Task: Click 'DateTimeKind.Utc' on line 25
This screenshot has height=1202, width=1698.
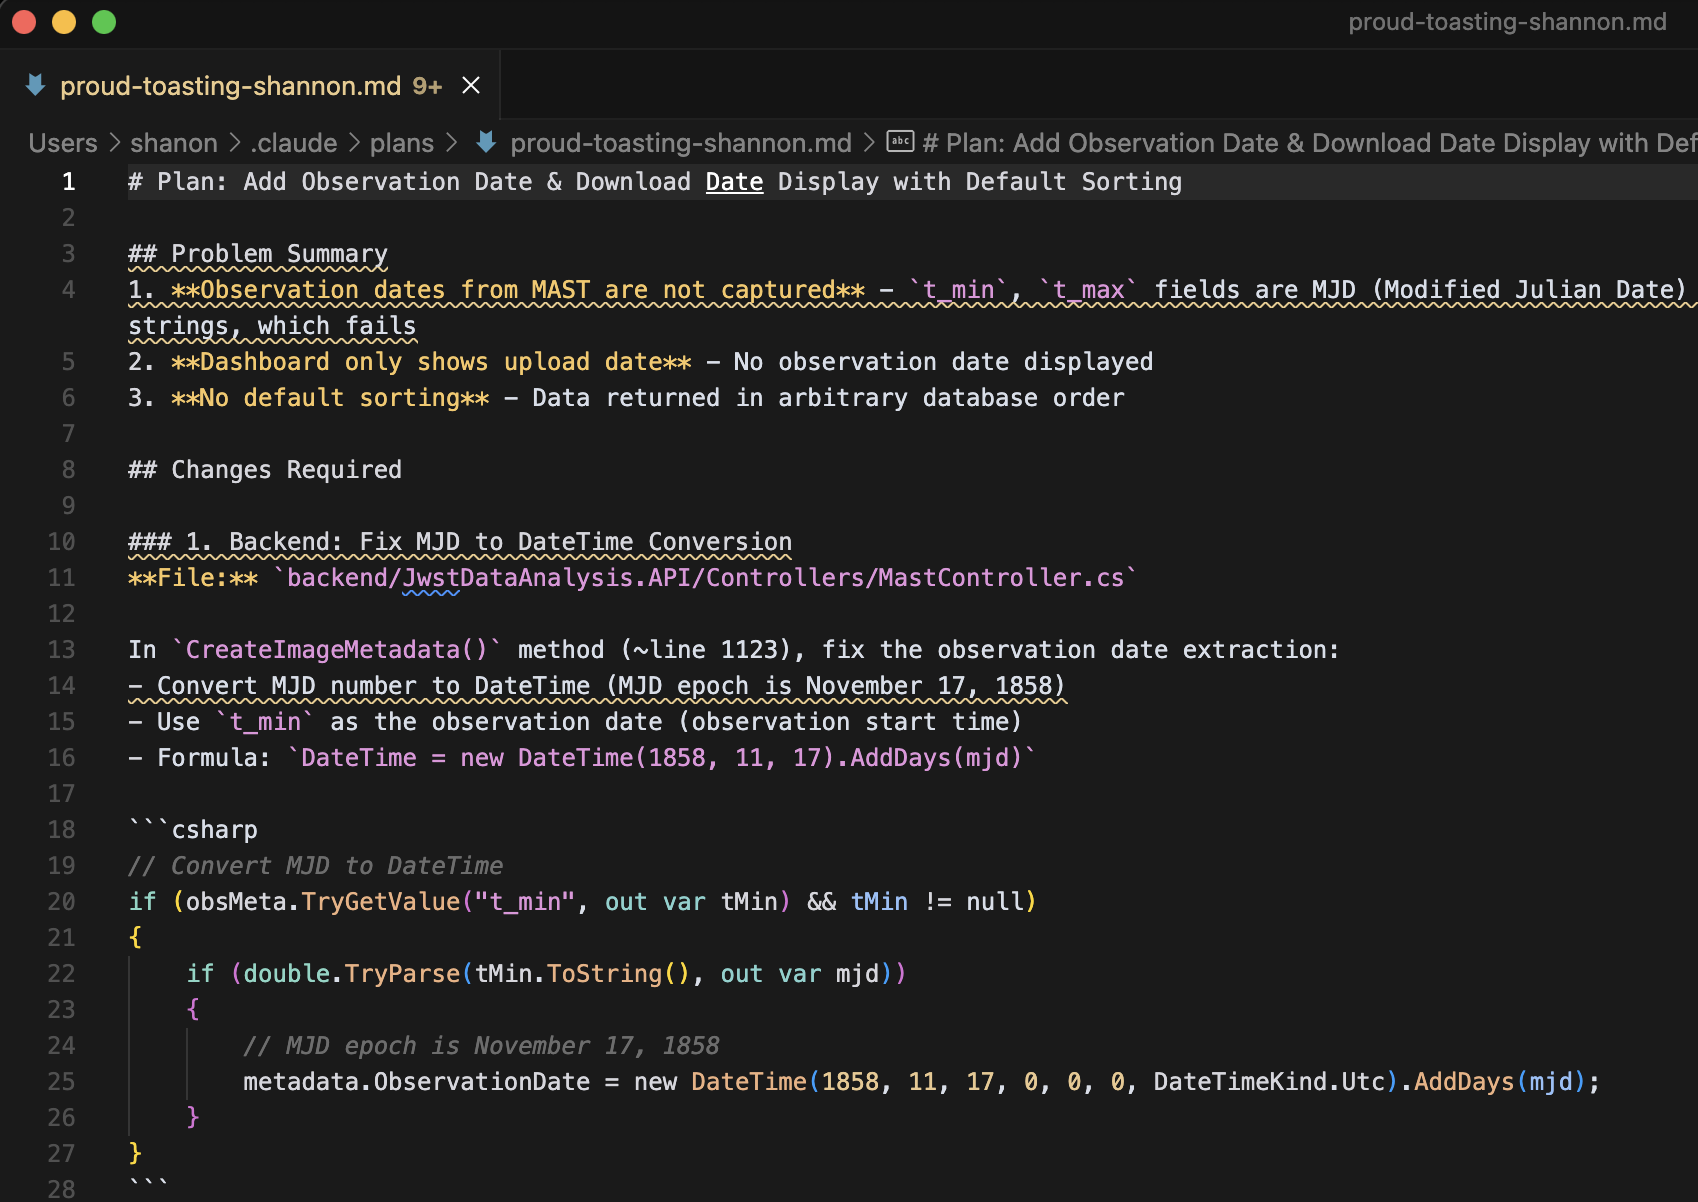Action: pyautogui.click(x=1269, y=1082)
